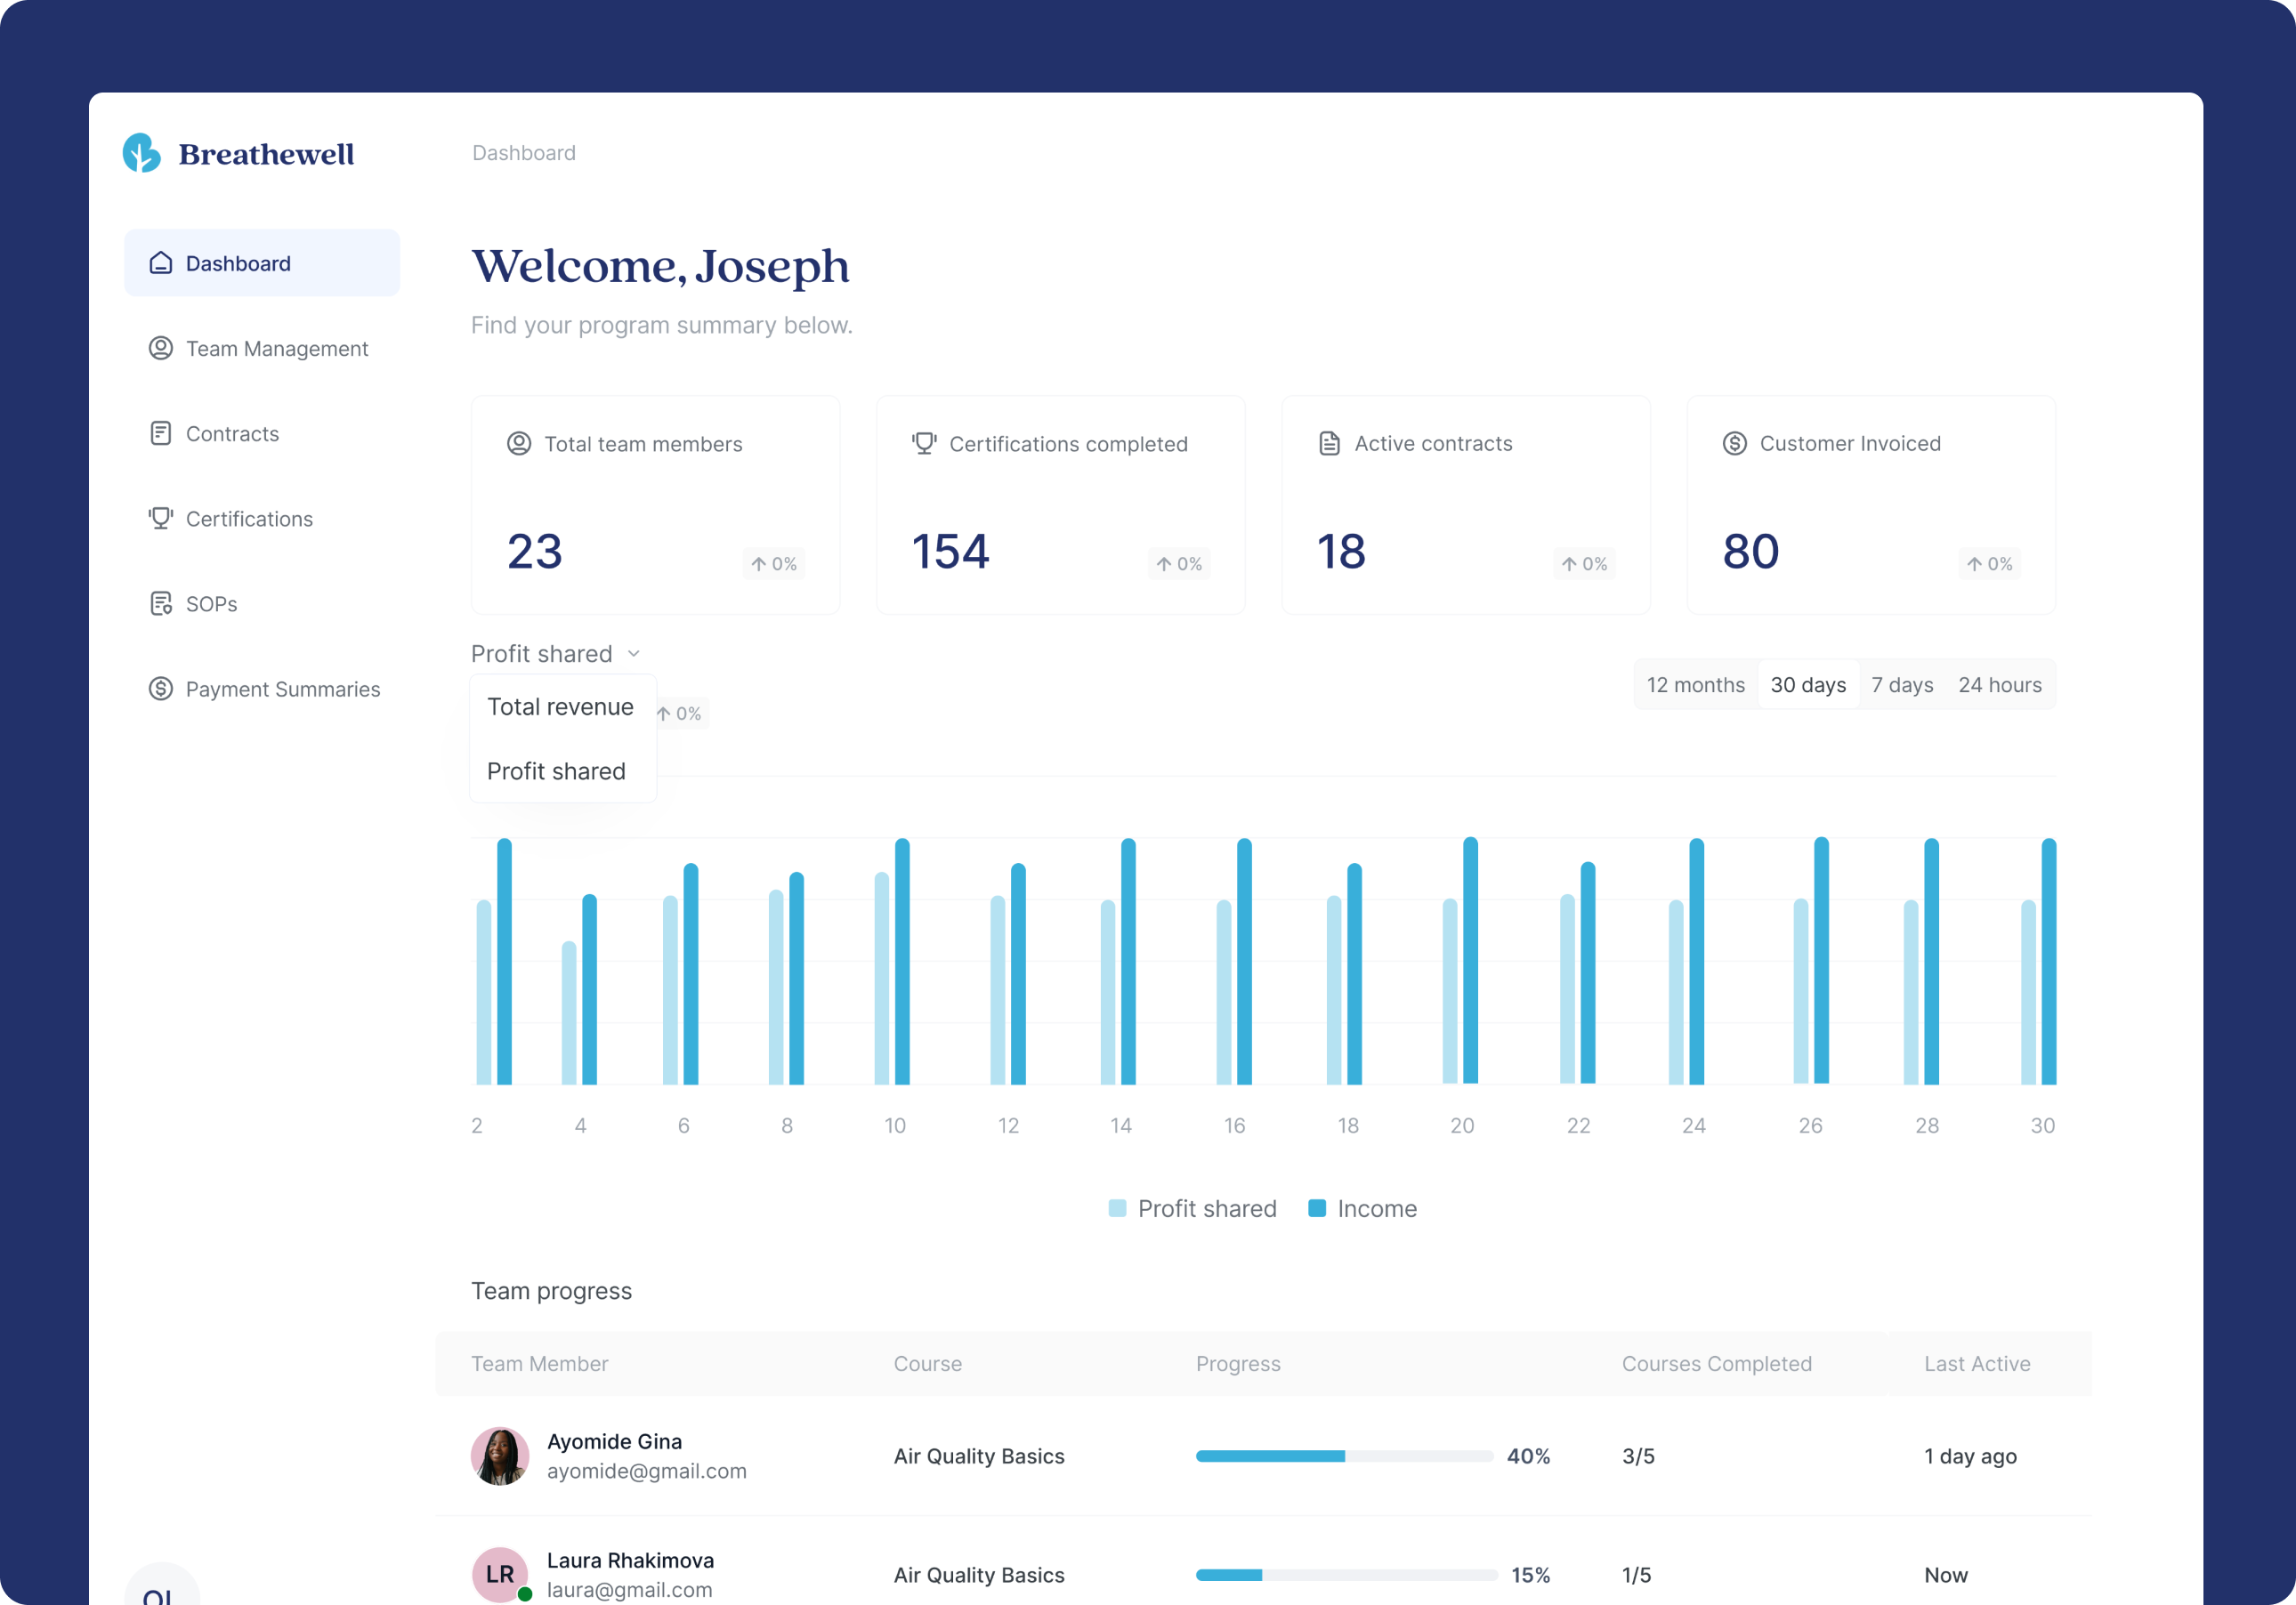The height and width of the screenshot is (1605, 2296).
Task: Click the email ayomide@gmail.com
Action: pyautogui.click(x=647, y=1471)
